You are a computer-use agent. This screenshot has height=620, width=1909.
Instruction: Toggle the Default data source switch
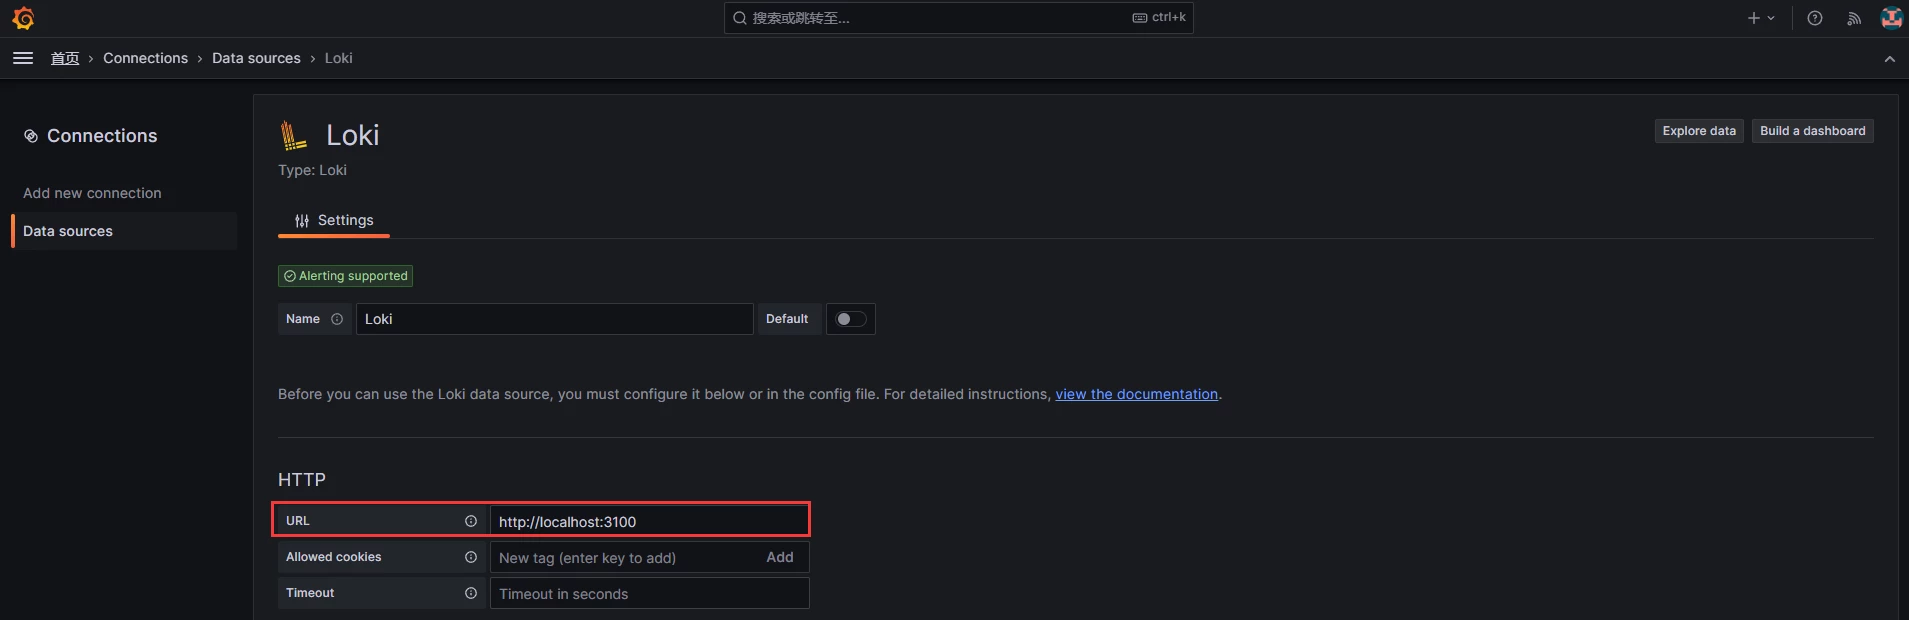851,319
